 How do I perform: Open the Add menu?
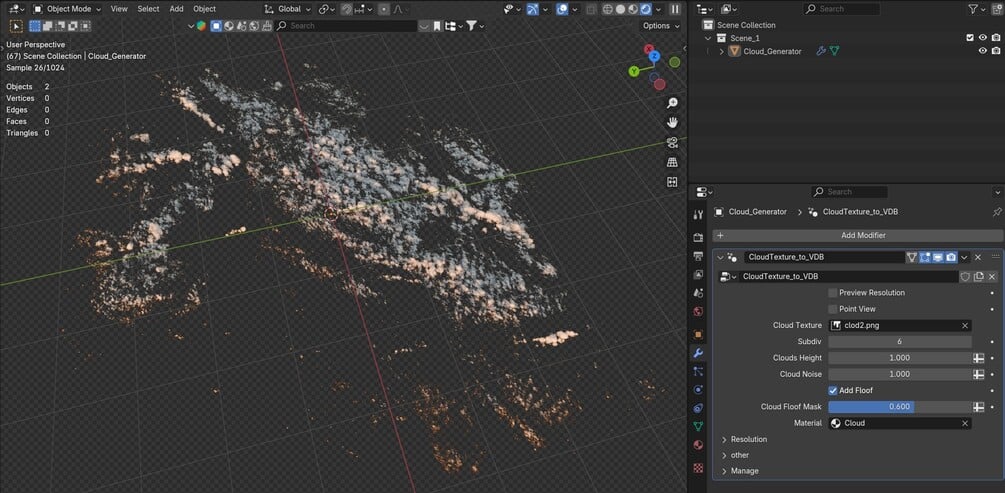click(x=177, y=9)
